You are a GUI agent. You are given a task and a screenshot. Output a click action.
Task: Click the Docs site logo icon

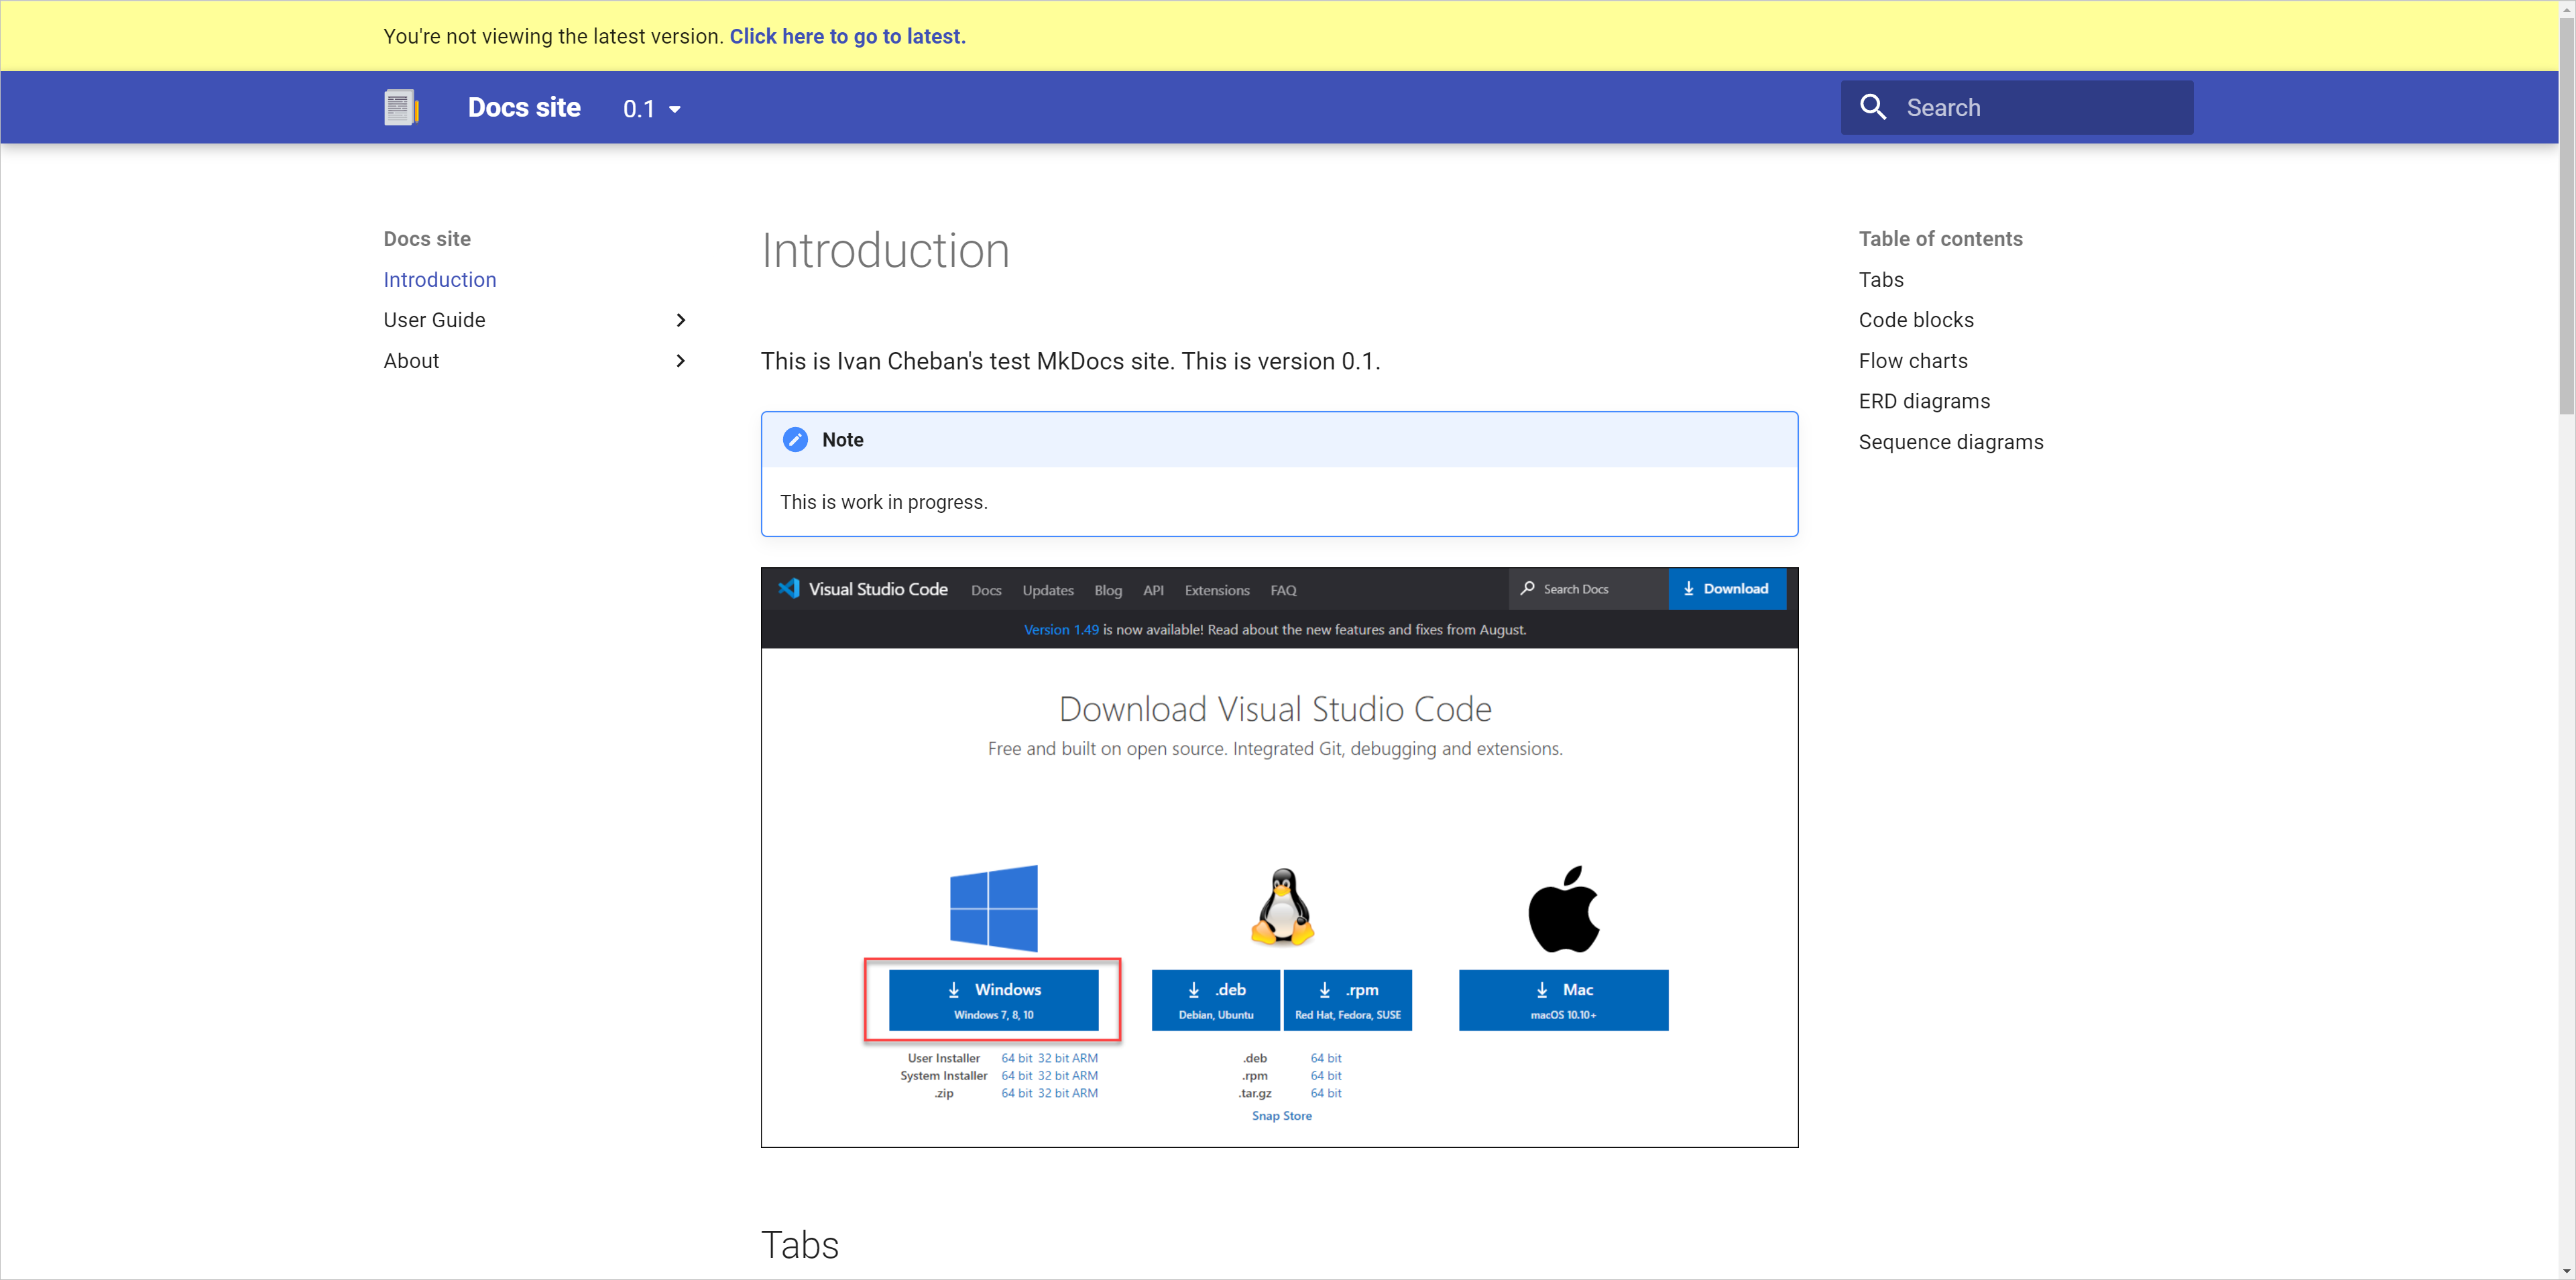402,107
